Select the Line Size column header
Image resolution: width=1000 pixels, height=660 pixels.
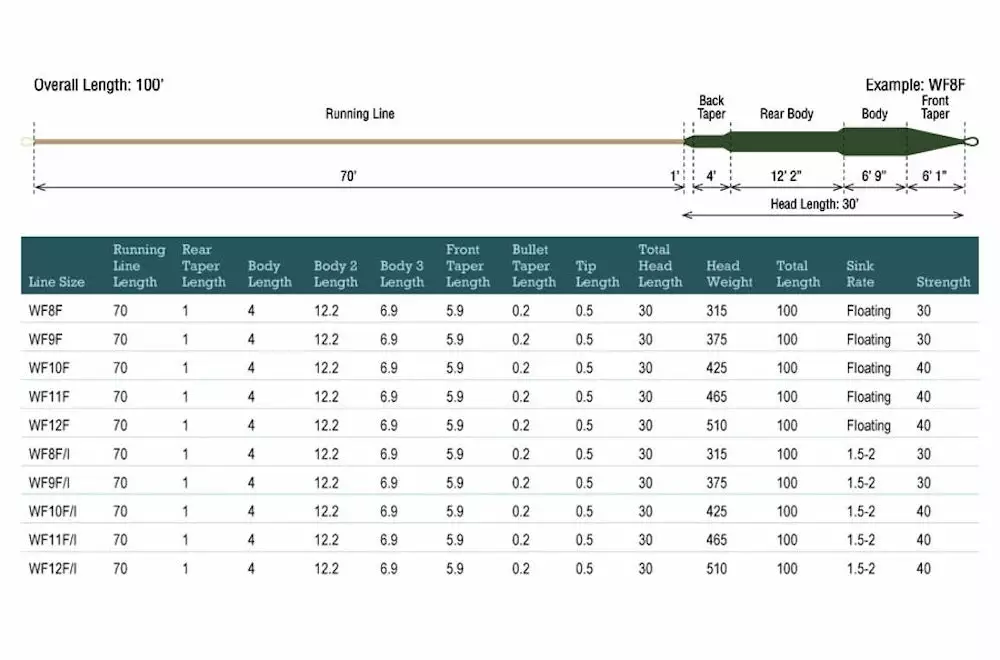point(57,282)
